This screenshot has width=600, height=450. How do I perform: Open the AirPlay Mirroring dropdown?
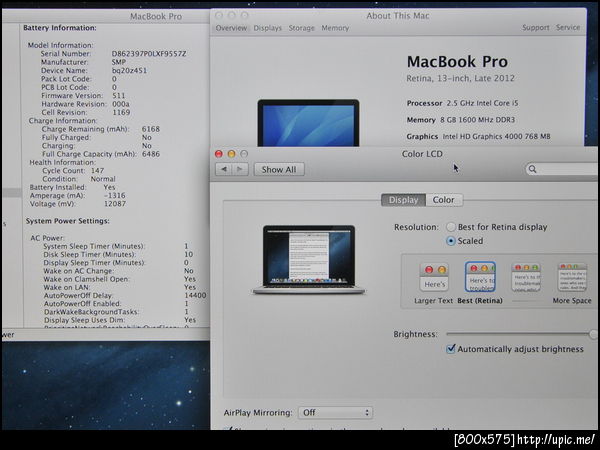click(335, 412)
